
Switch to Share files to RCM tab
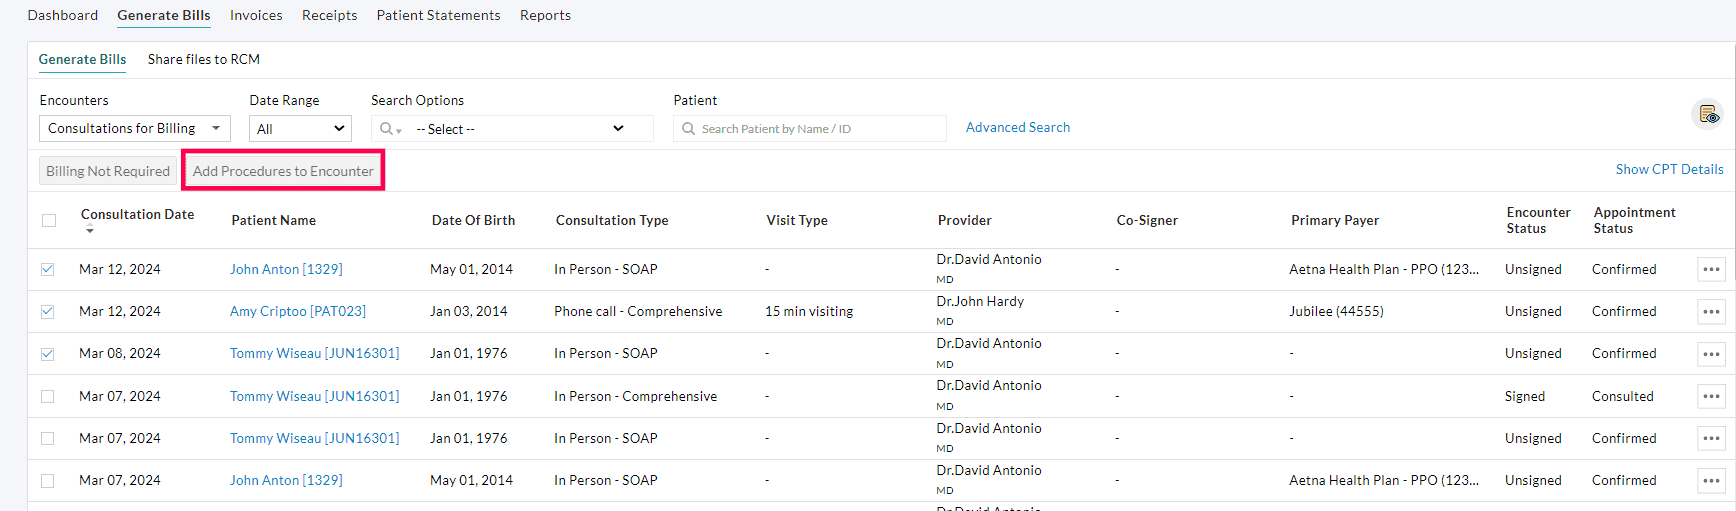pos(204,59)
